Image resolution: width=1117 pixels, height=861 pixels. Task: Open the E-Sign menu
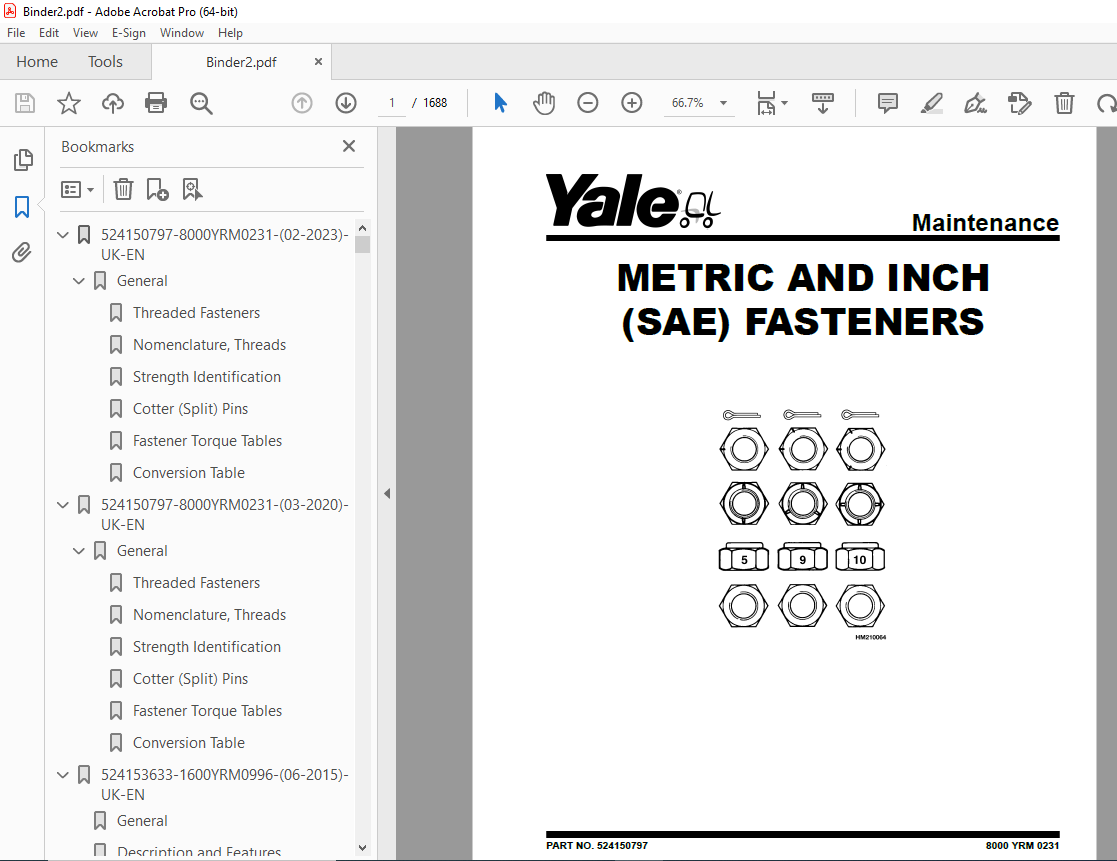(x=128, y=33)
